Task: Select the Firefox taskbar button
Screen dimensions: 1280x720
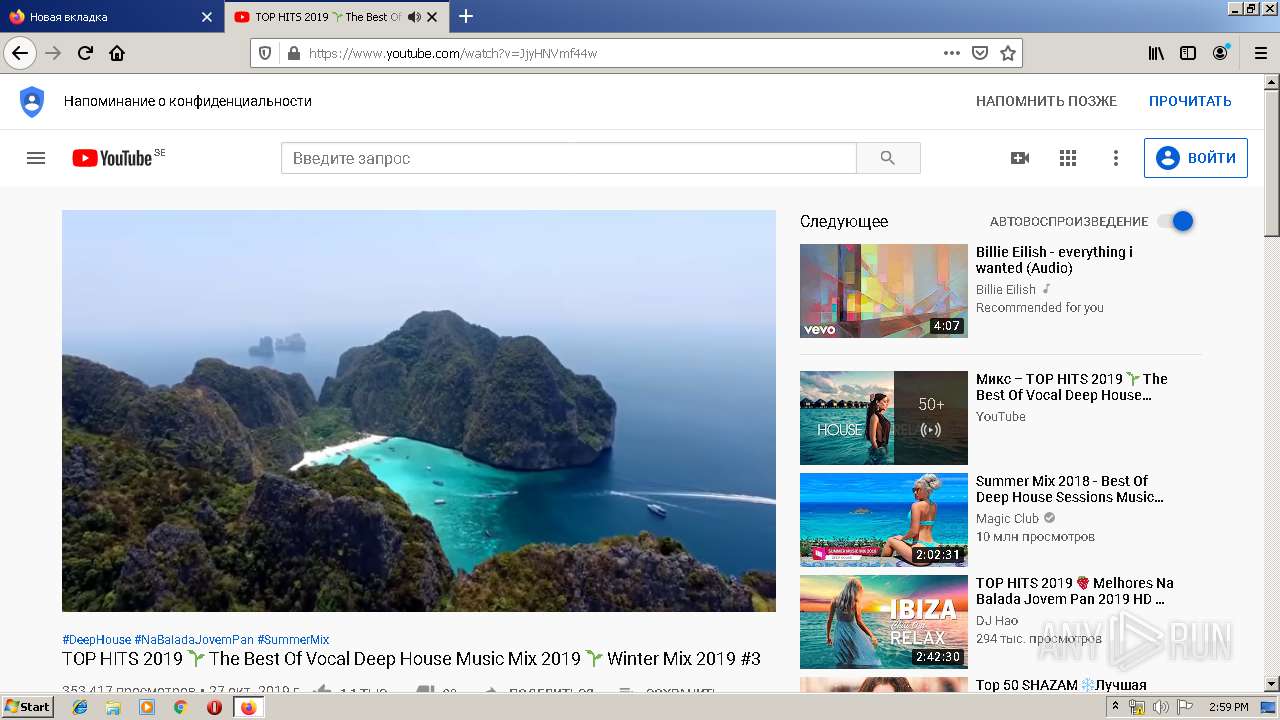Action: coord(248,707)
